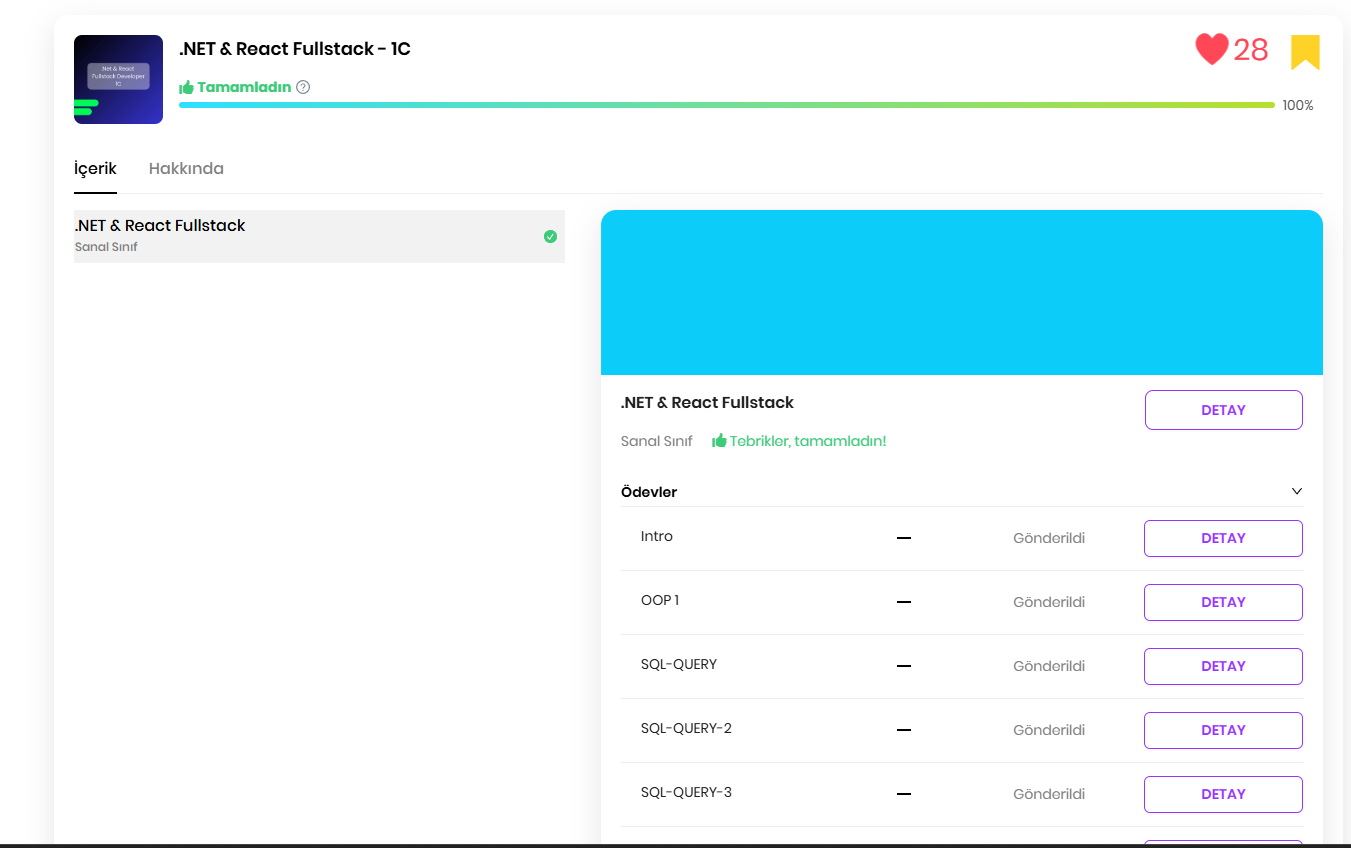Click Gönderildi status in Intro row
The image size is (1351, 848).
click(x=1049, y=538)
